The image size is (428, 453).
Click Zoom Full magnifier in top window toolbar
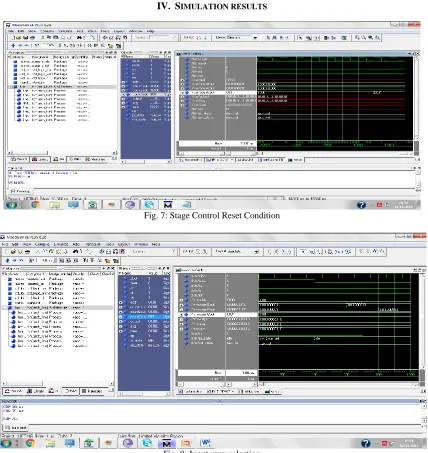(x=370, y=38)
